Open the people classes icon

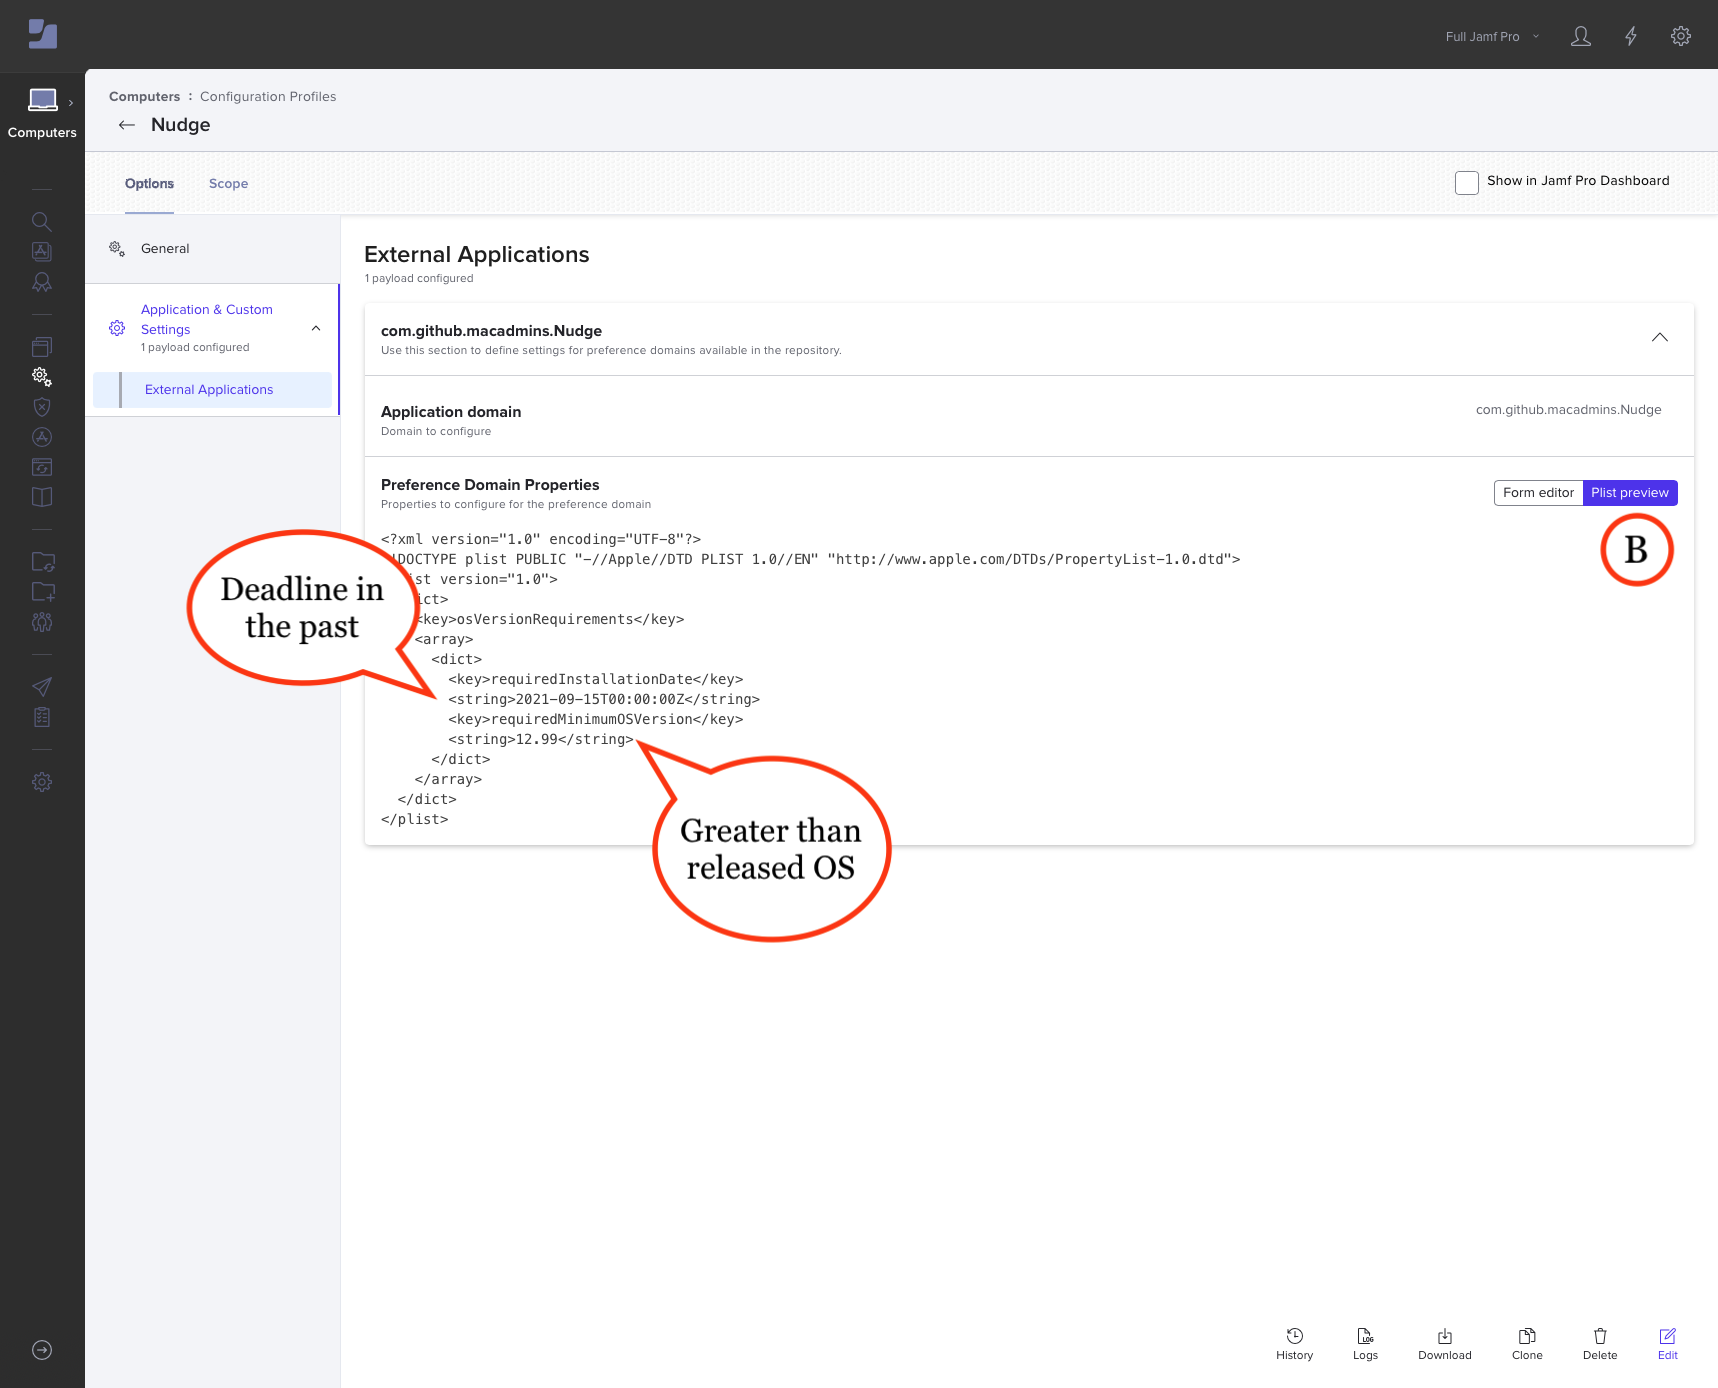tap(42, 622)
